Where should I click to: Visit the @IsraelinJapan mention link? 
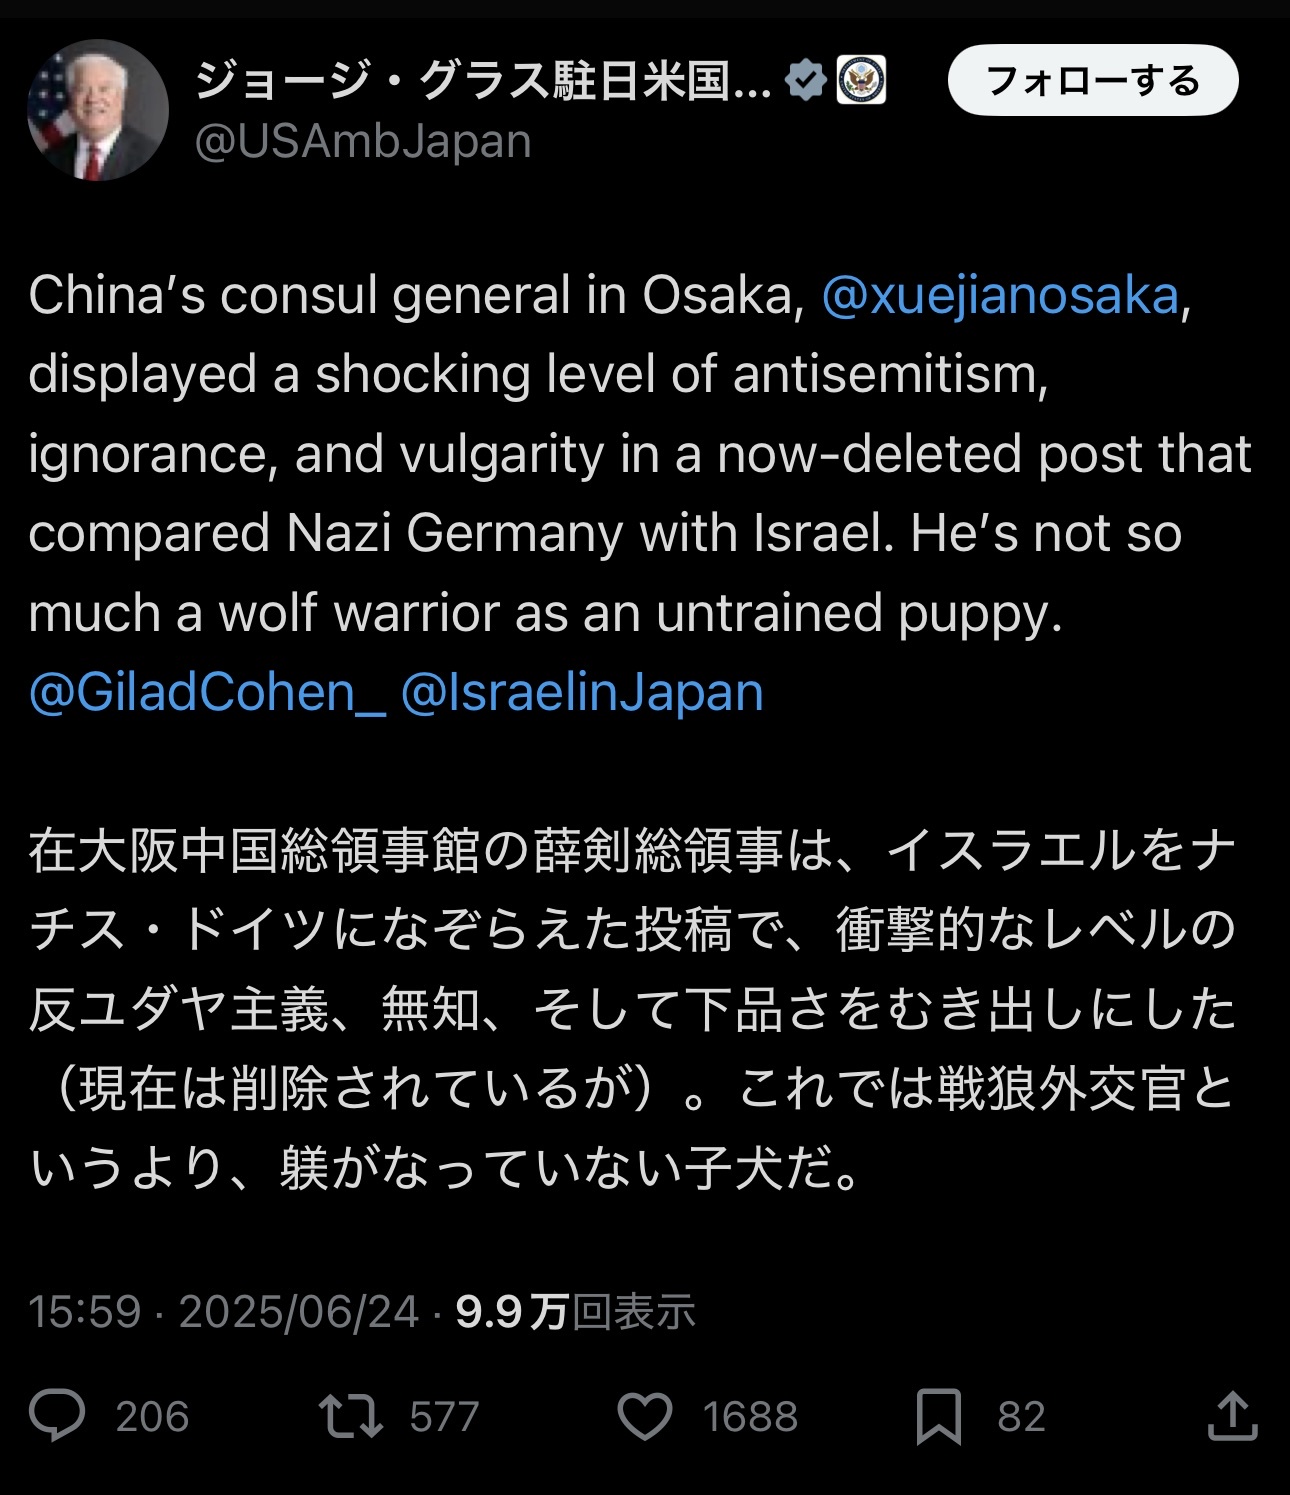[582, 692]
